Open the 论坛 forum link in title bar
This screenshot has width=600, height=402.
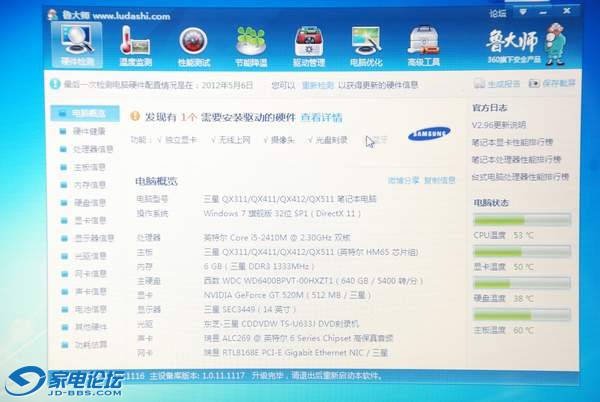(497, 13)
